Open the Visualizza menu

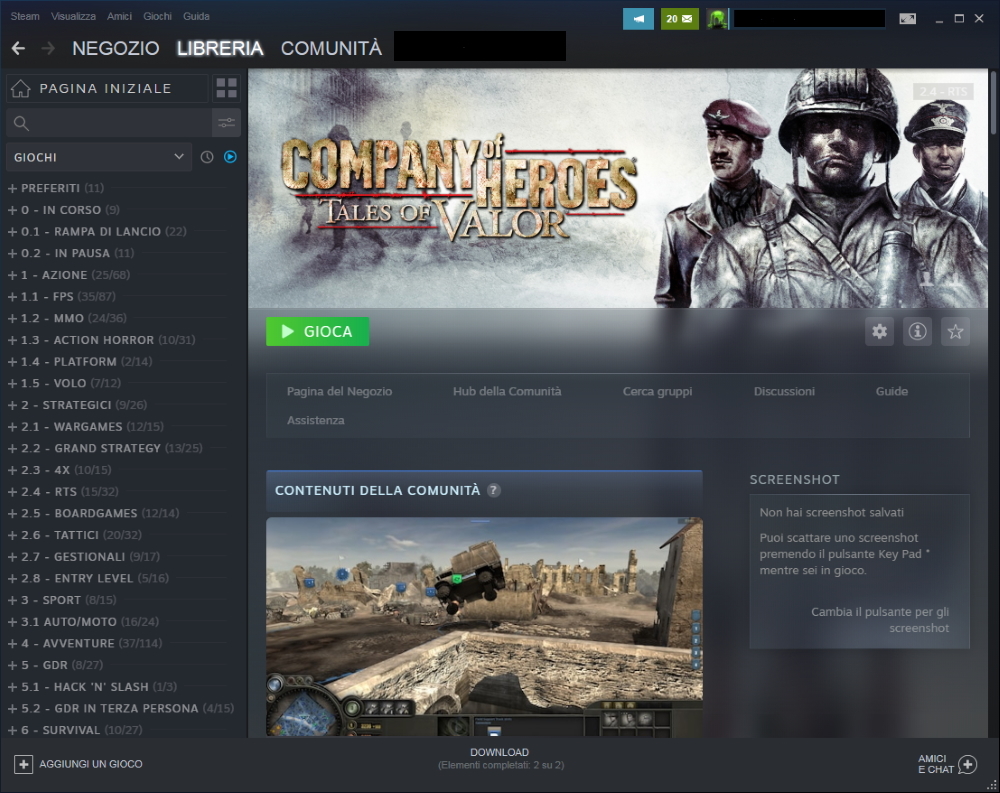(73, 16)
